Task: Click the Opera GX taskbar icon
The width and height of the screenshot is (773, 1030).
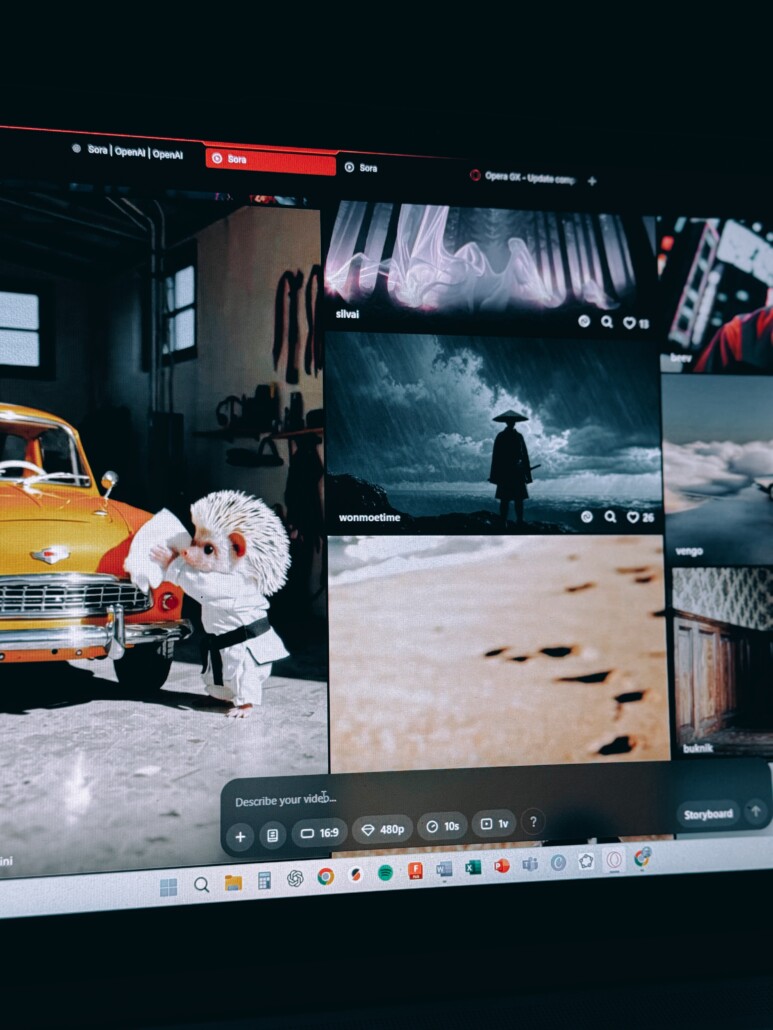Action: click(614, 860)
